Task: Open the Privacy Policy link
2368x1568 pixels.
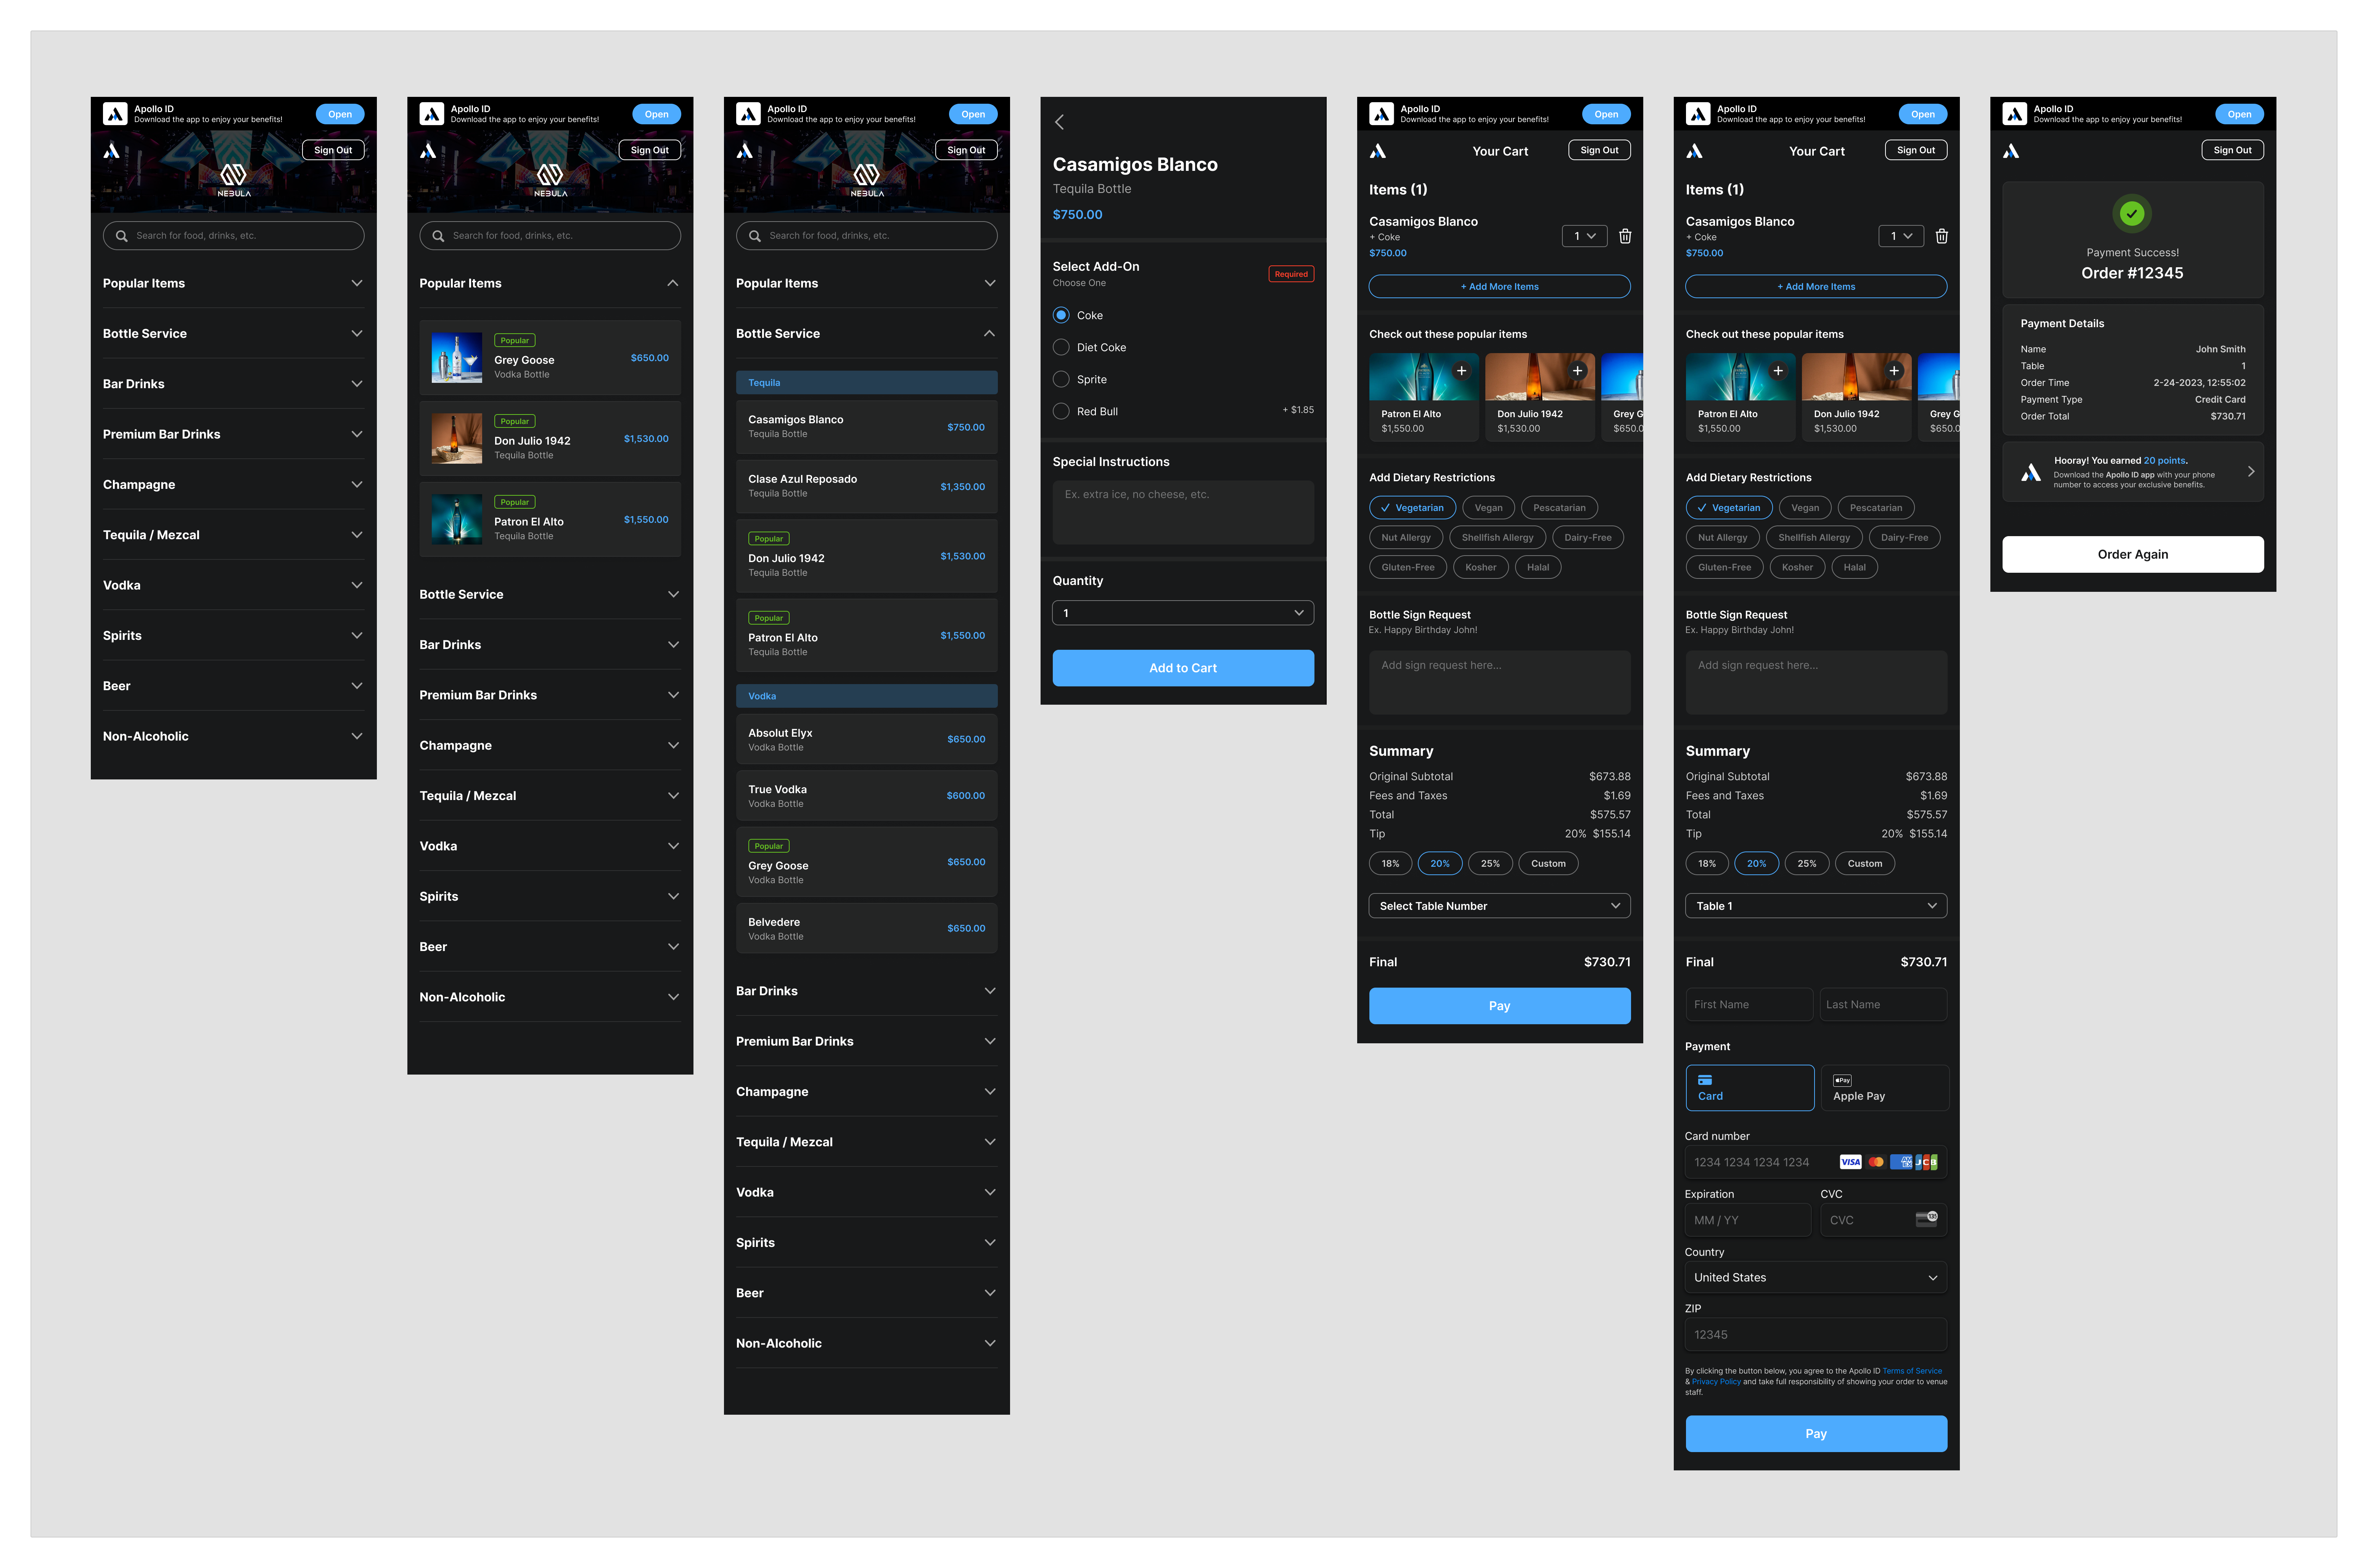Action: [x=1716, y=1381]
